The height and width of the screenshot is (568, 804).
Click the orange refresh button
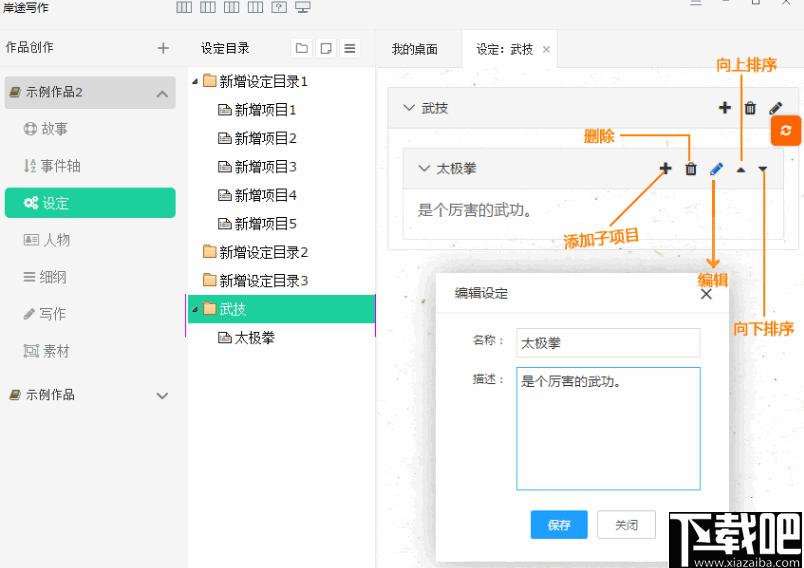point(786,130)
